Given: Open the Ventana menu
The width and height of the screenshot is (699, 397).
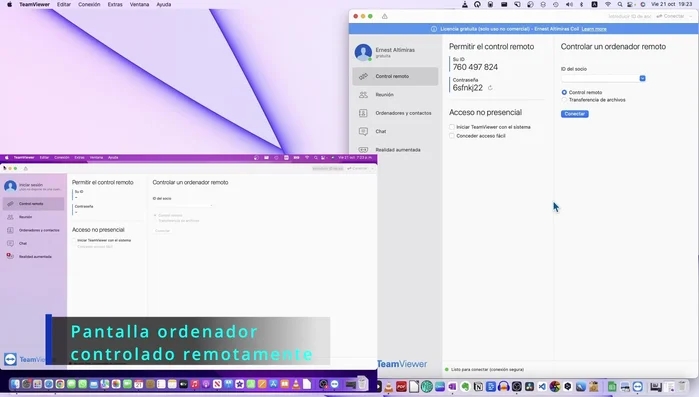Looking at the screenshot, I should click(x=140, y=4).
